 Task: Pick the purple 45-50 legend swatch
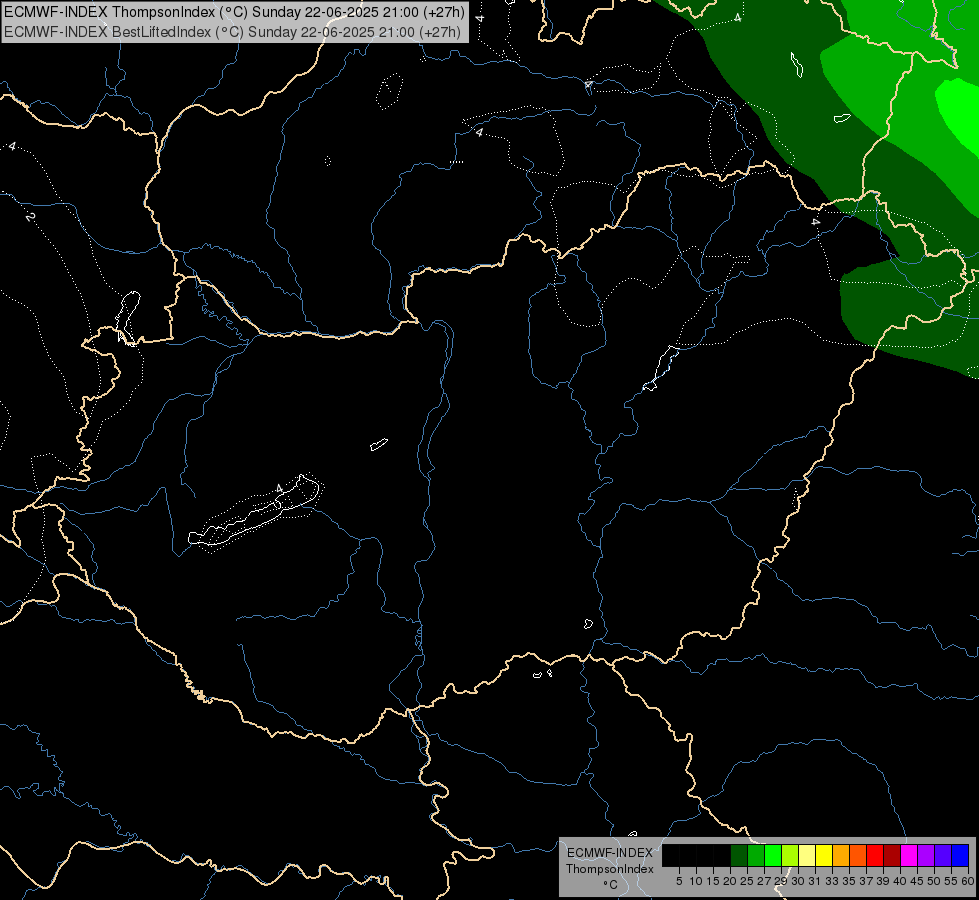tap(927, 855)
